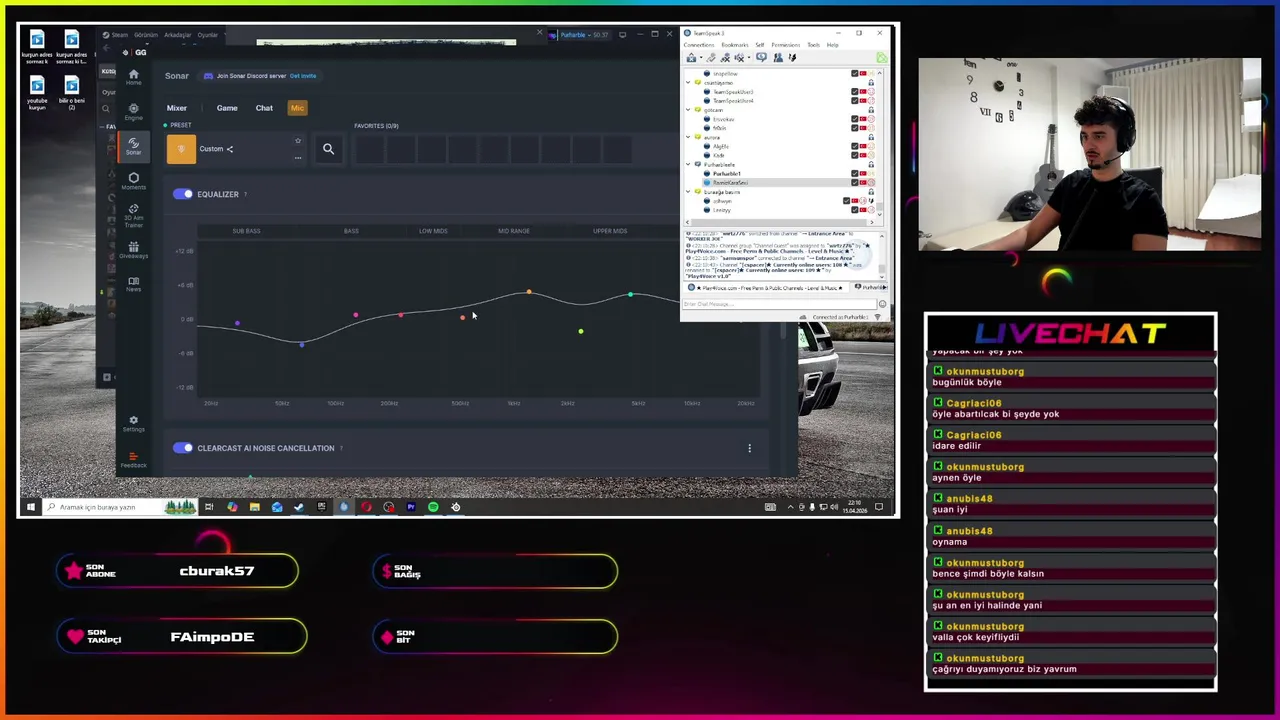Click the TeamSpeak chat message input

(779, 304)
